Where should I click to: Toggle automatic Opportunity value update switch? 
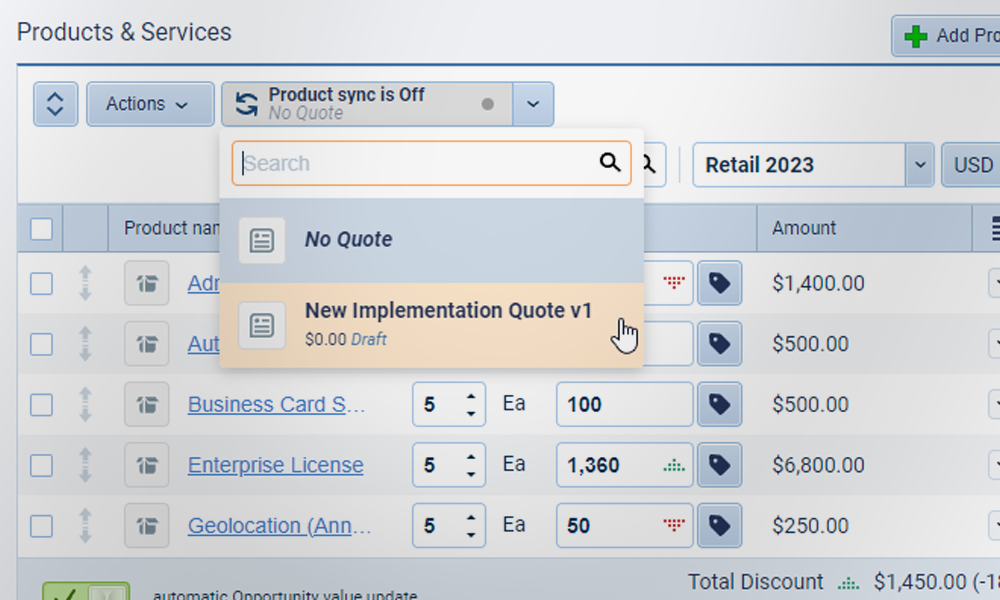(86, 594)
